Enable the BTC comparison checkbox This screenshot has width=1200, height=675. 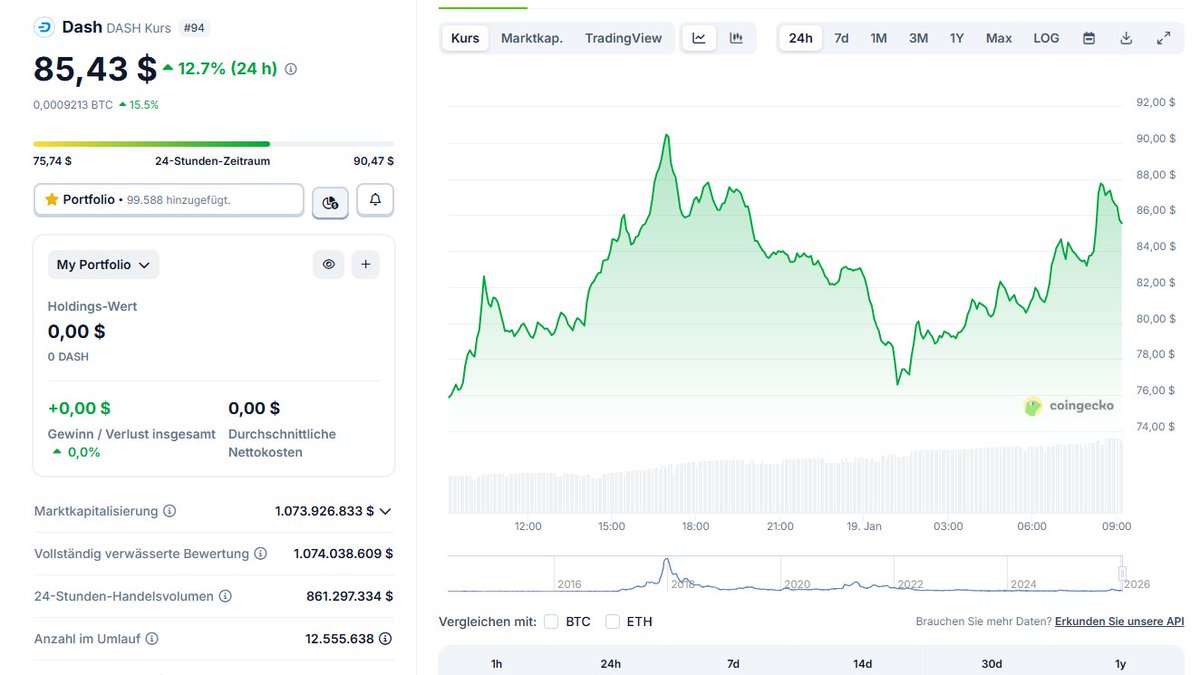click(551, 621)
